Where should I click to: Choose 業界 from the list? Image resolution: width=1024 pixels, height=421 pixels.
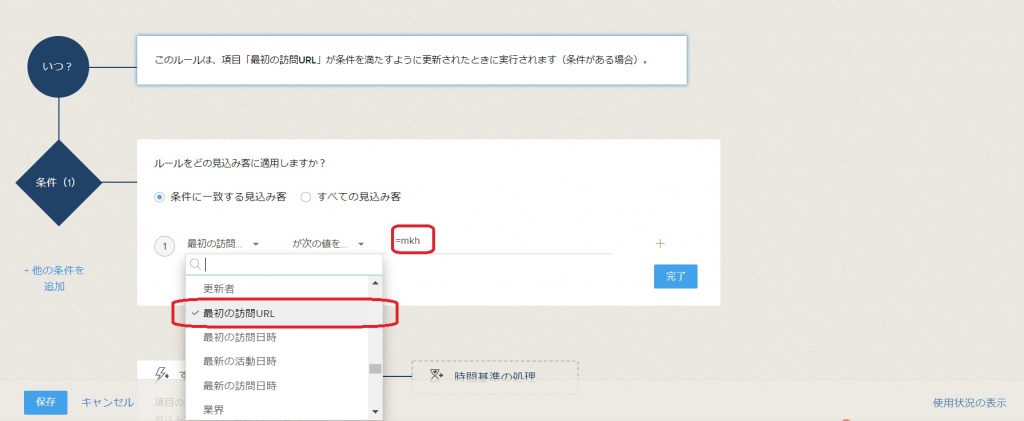tap(278, 410)
